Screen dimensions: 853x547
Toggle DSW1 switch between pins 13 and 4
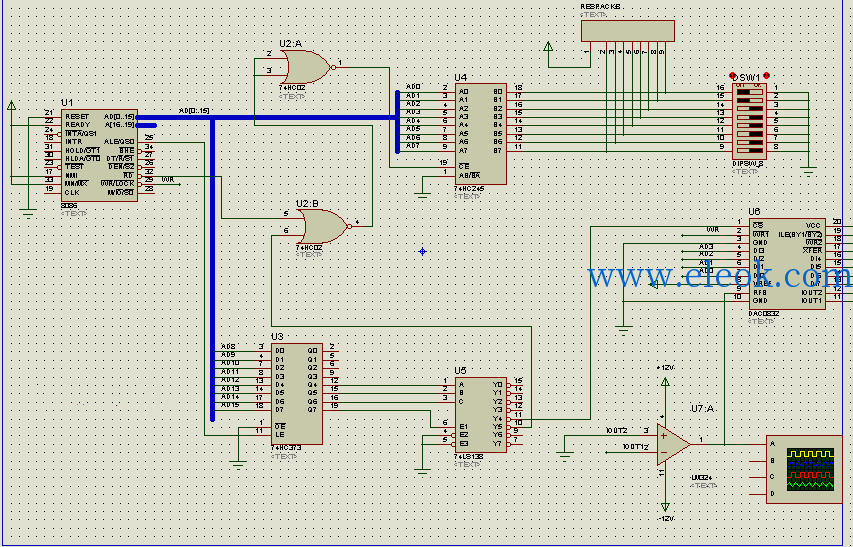tap(749, 117)
